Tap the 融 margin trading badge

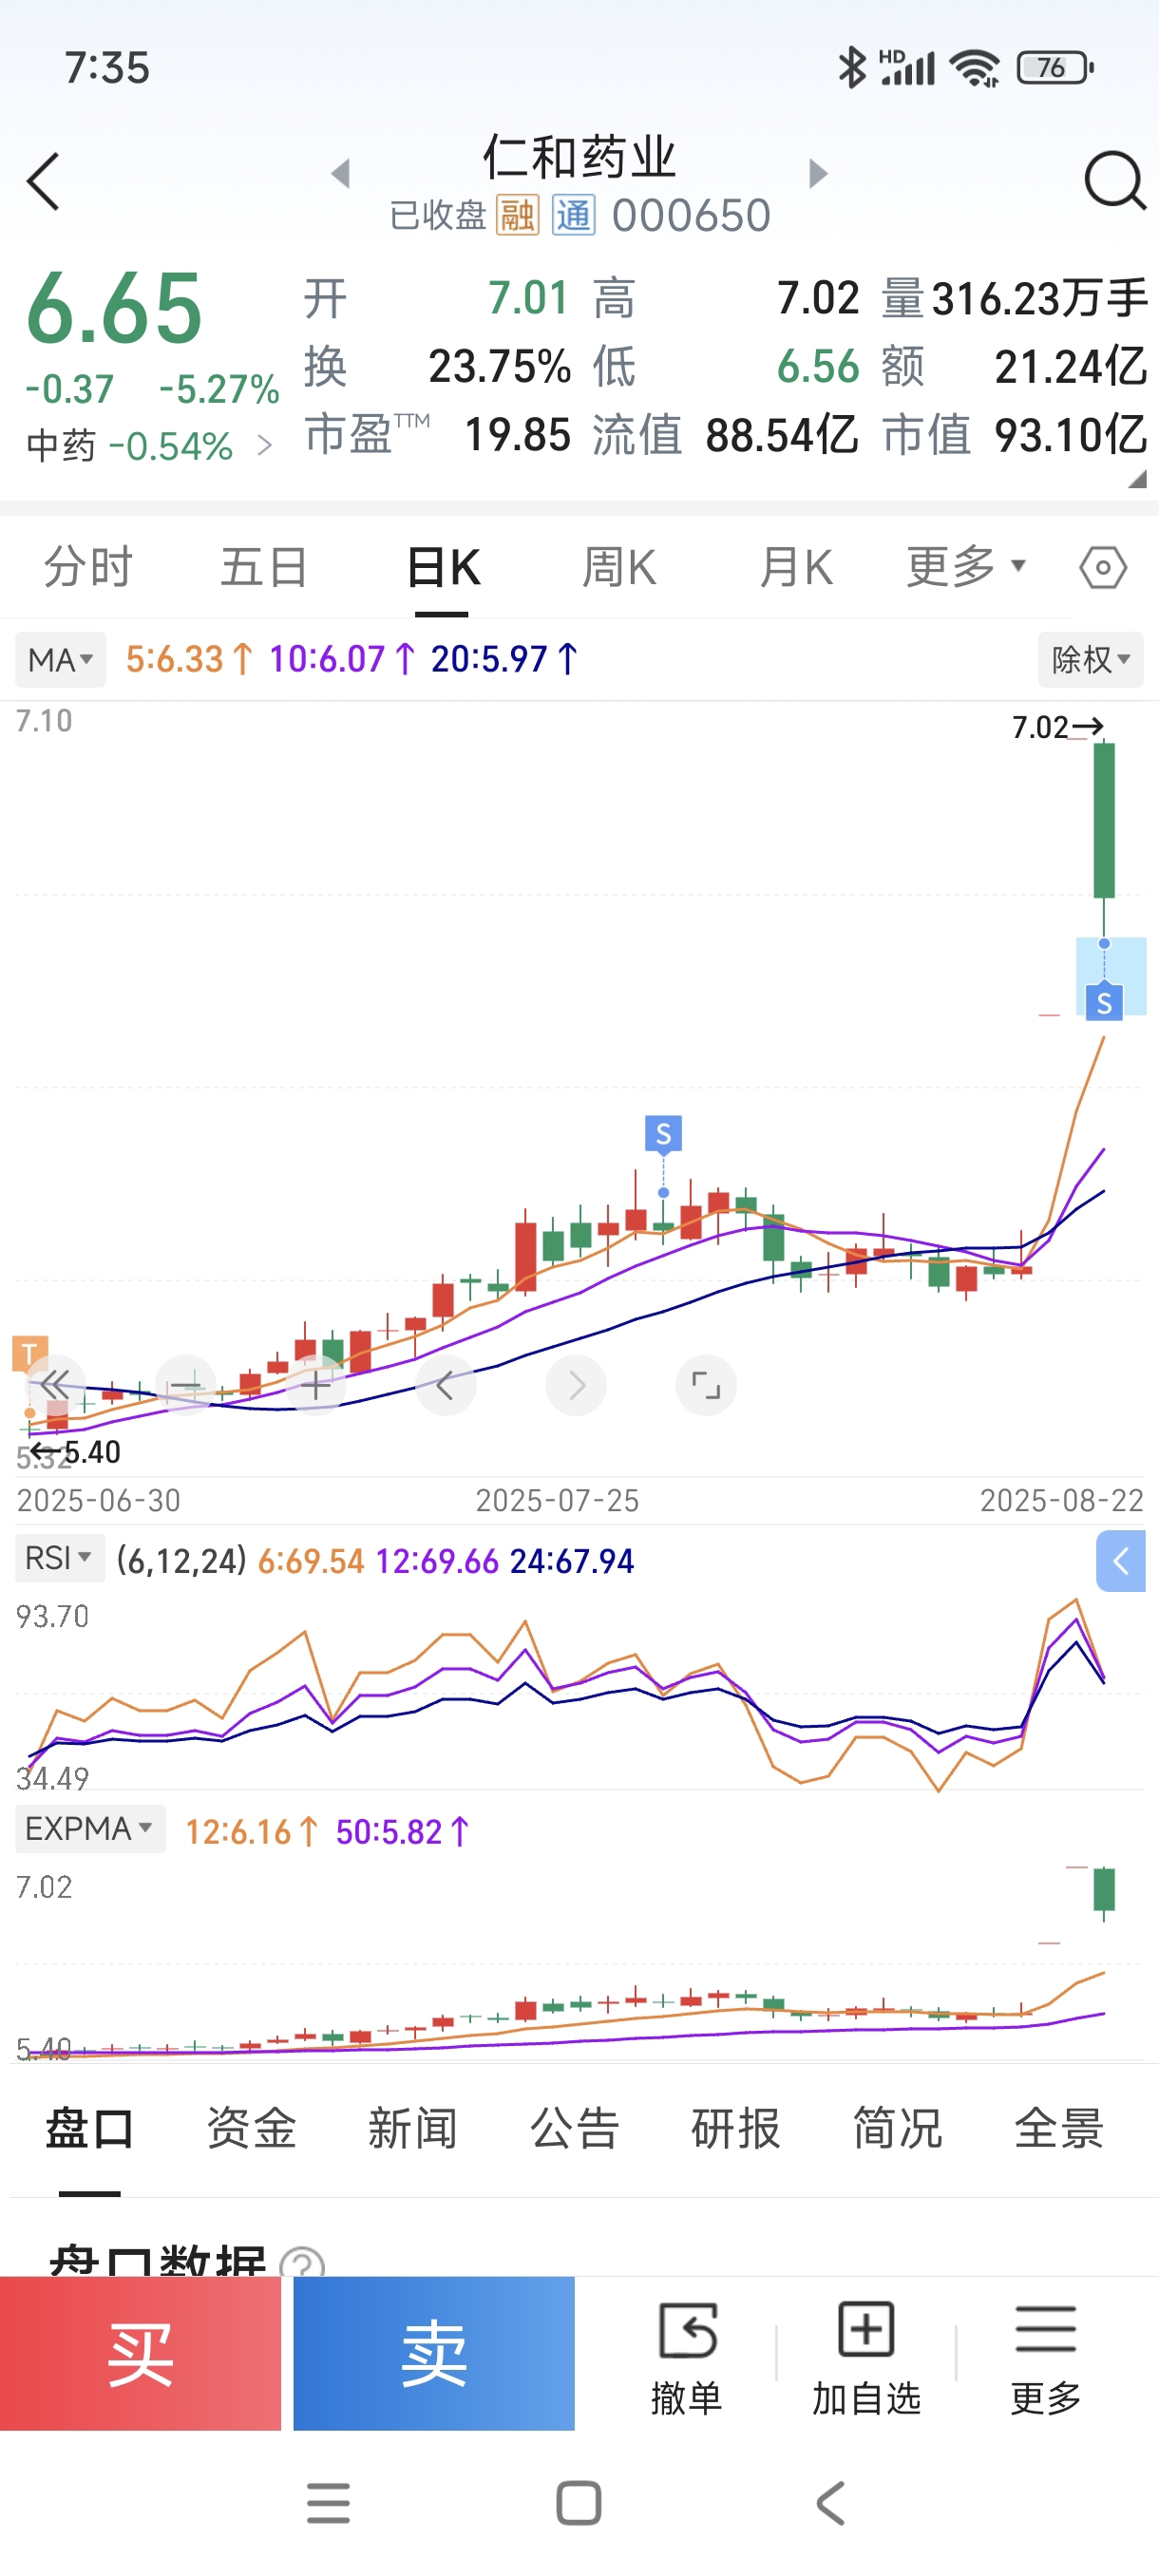pyautogui.click(x=518, y=215)
